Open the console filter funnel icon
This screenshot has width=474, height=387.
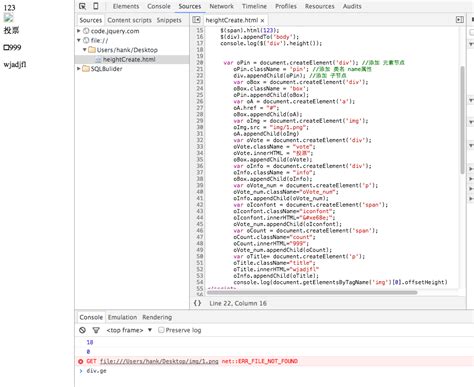96,330
